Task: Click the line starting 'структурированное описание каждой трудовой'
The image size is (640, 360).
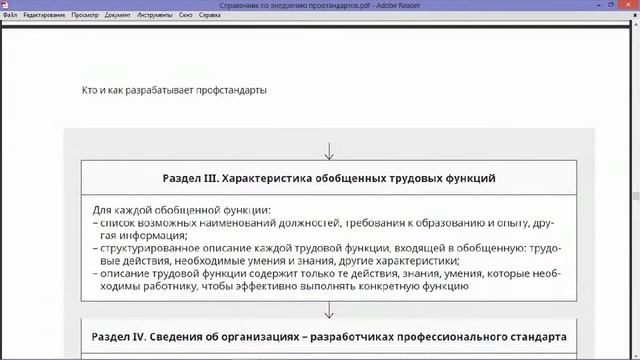Action: pos(327,248)
